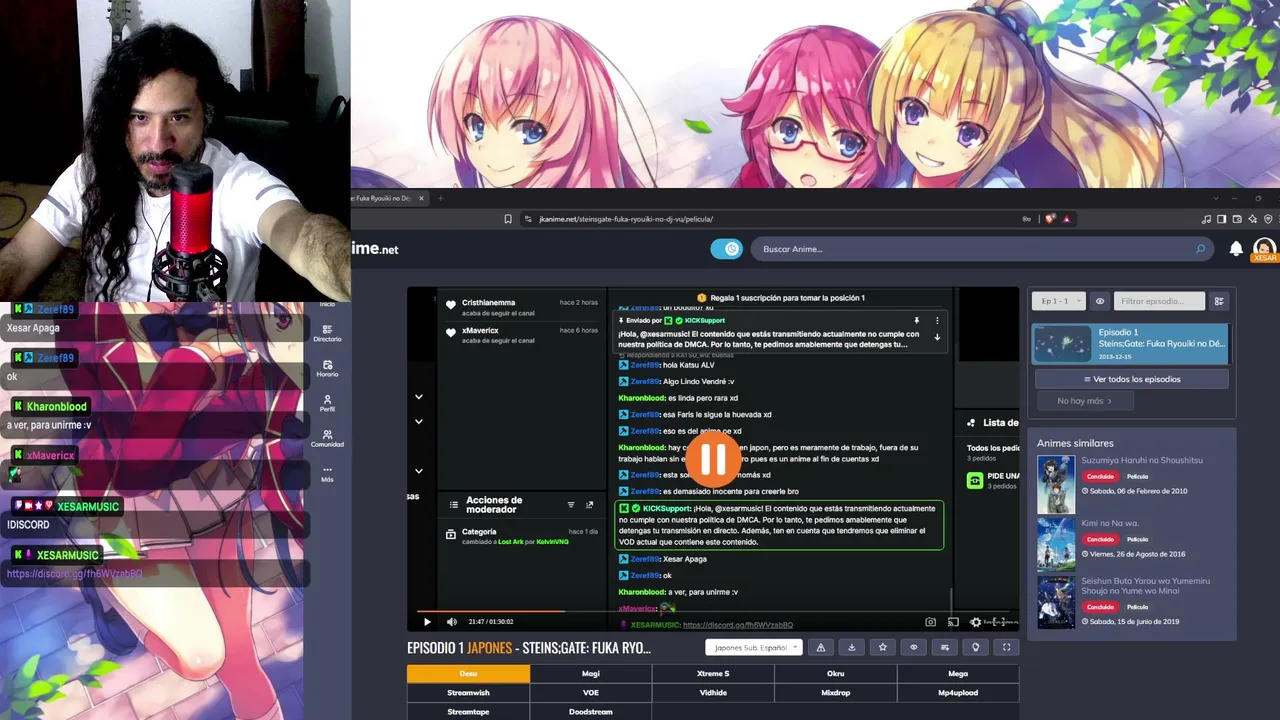Viewport: 1280px width, 720px height.
Task: Open the Directorio sidebar icon
Action: [327, 333]
